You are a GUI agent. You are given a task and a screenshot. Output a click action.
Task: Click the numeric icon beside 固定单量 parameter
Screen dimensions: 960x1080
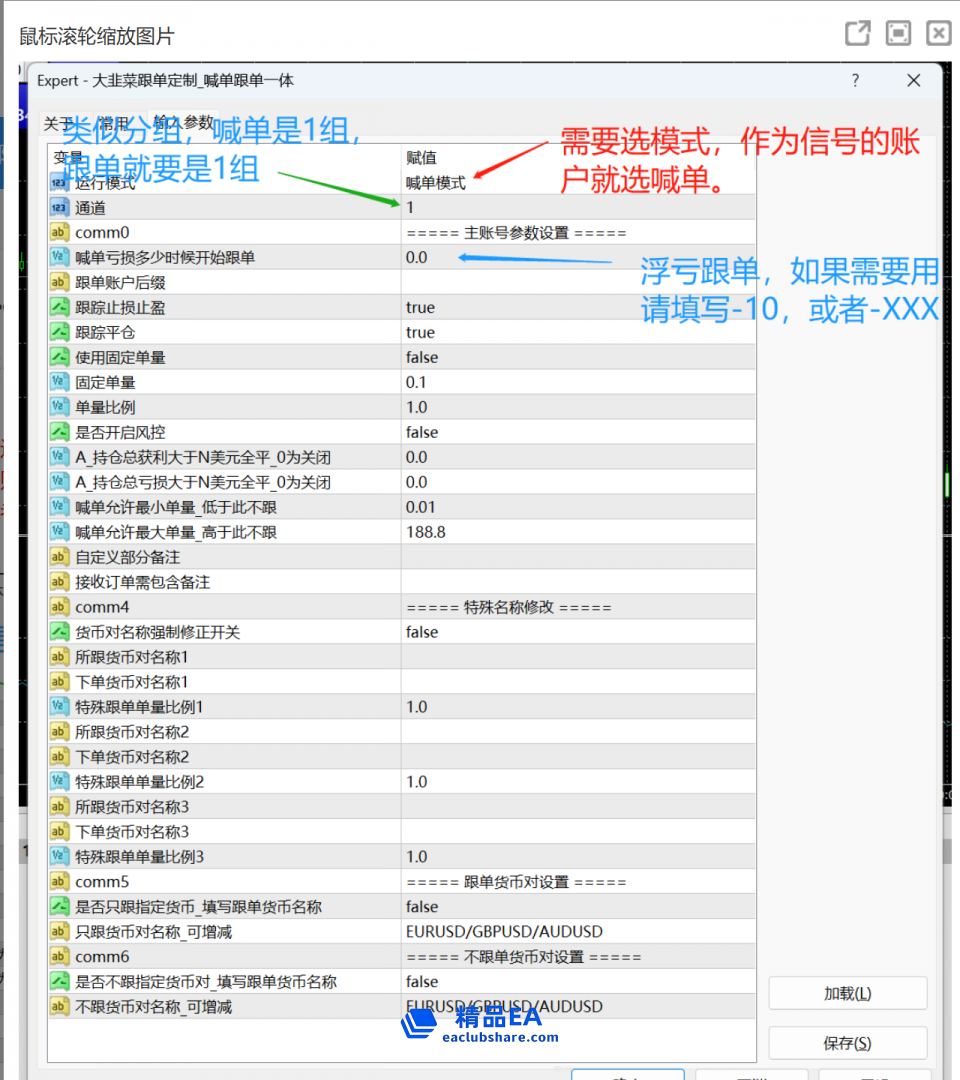58,382
